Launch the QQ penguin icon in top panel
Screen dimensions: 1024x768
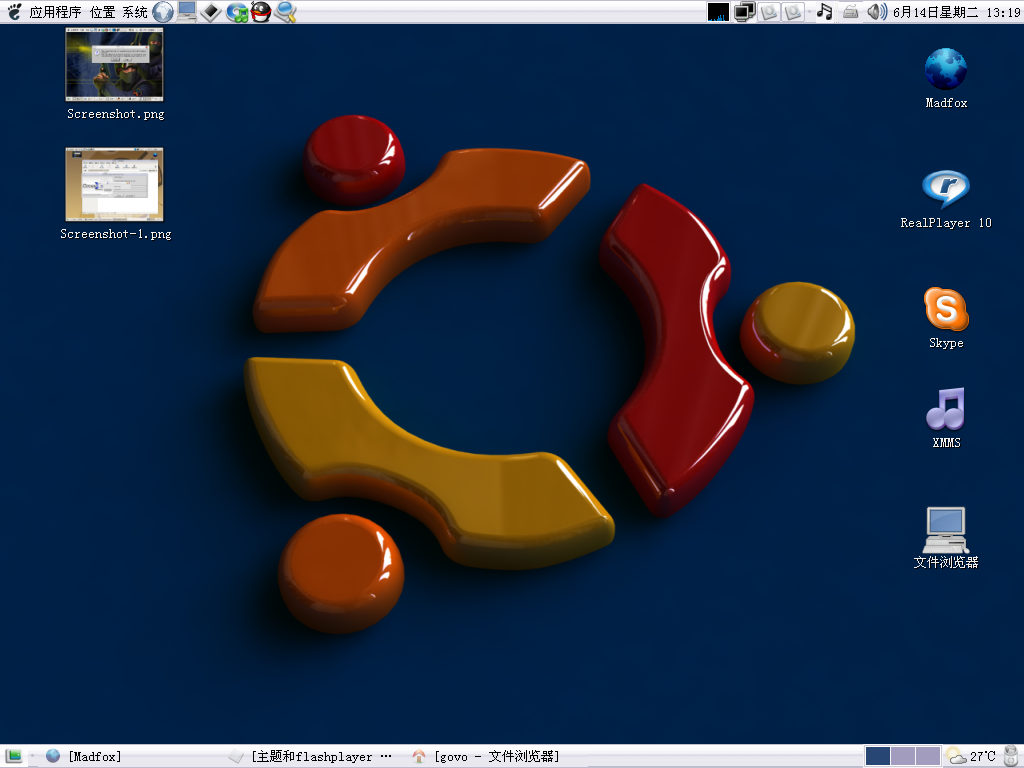pos(261,12)
